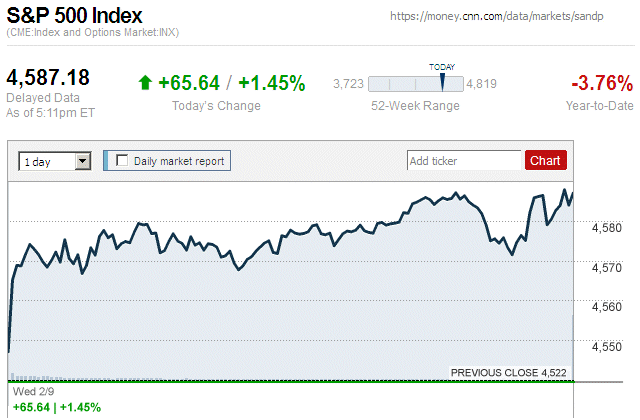Click the 4,580 axis label
This screenshot has height=420, width=640.
[607, 228]
